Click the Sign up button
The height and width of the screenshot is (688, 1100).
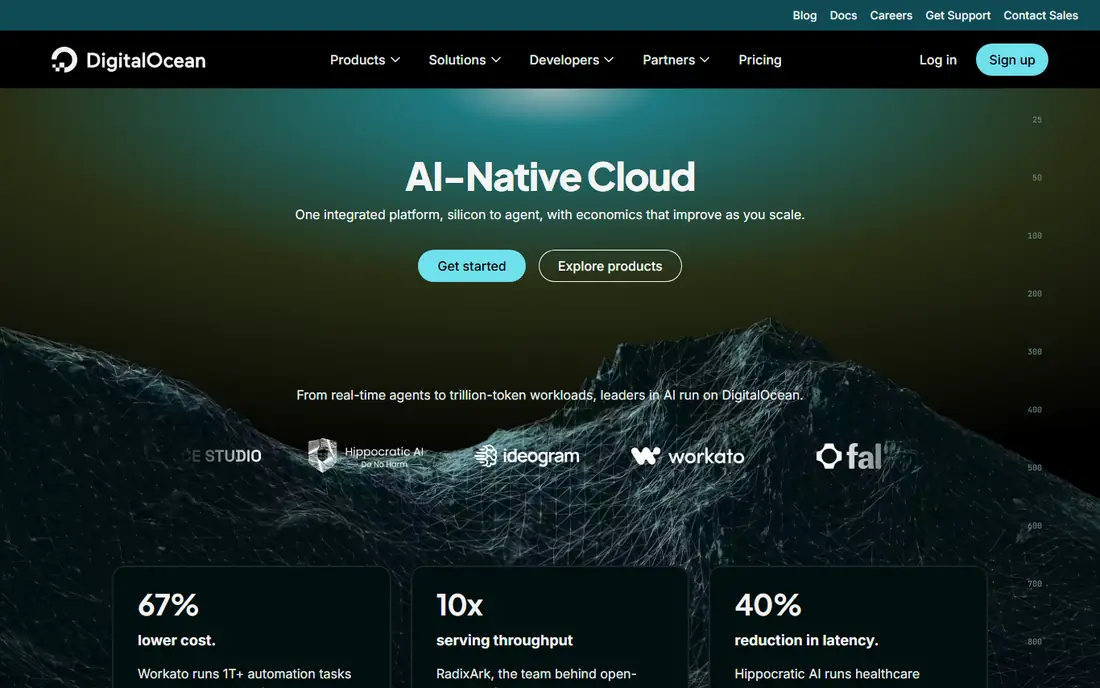coord(1012,60)
